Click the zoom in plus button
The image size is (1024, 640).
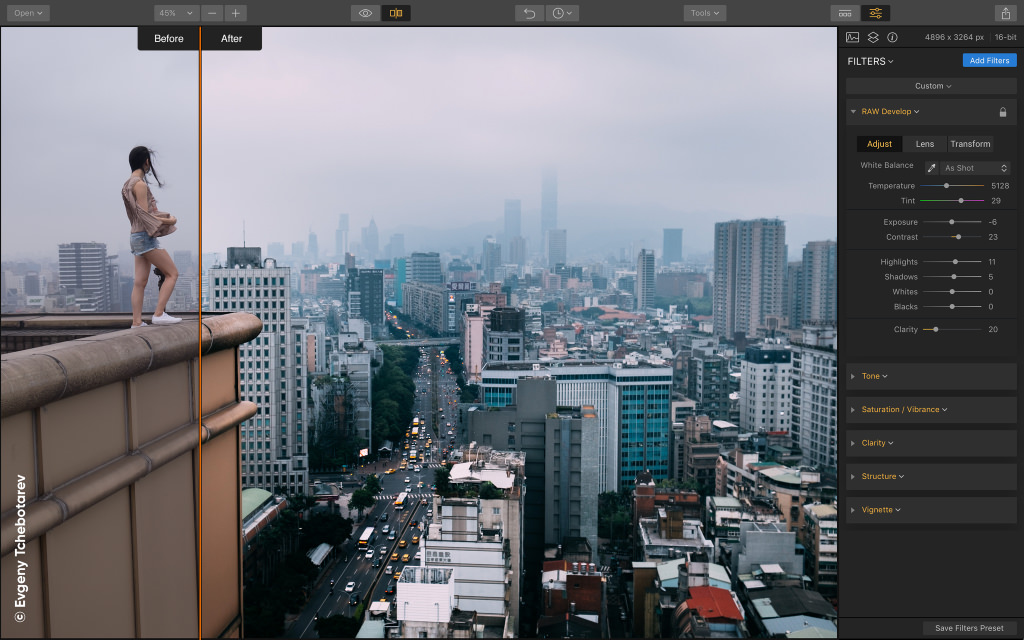click(x=236, y=13)
